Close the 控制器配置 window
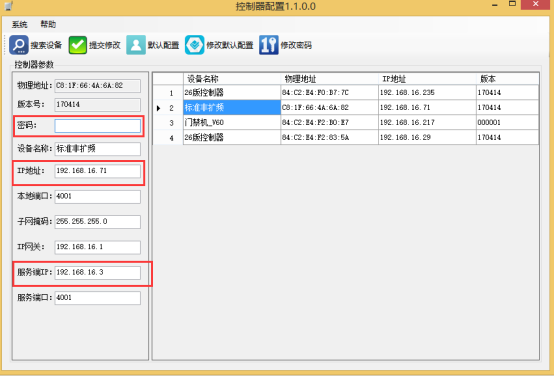The width and height of the screenshot is (554, 377). pyautogui.click(x=535, y=4)
